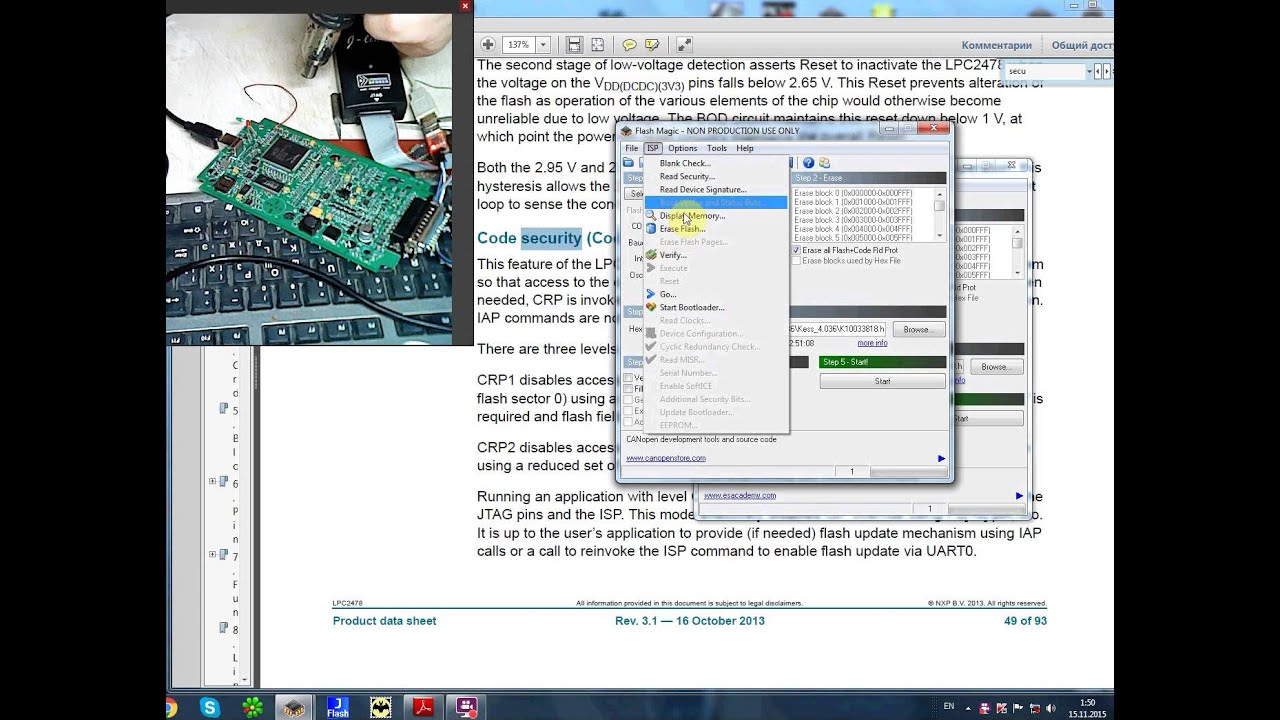Switch to Flash Magic chip icon in taskbar
Screen dimensions: 1280x720
tap(294, 707)
